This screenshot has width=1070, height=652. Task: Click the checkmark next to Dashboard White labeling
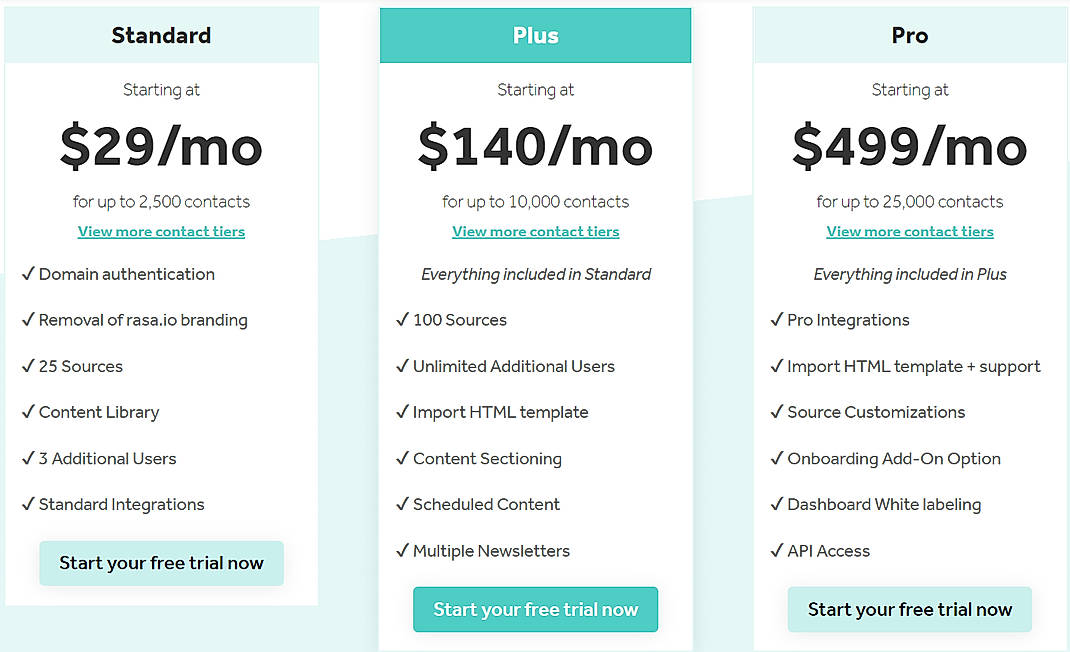point(777,505)
